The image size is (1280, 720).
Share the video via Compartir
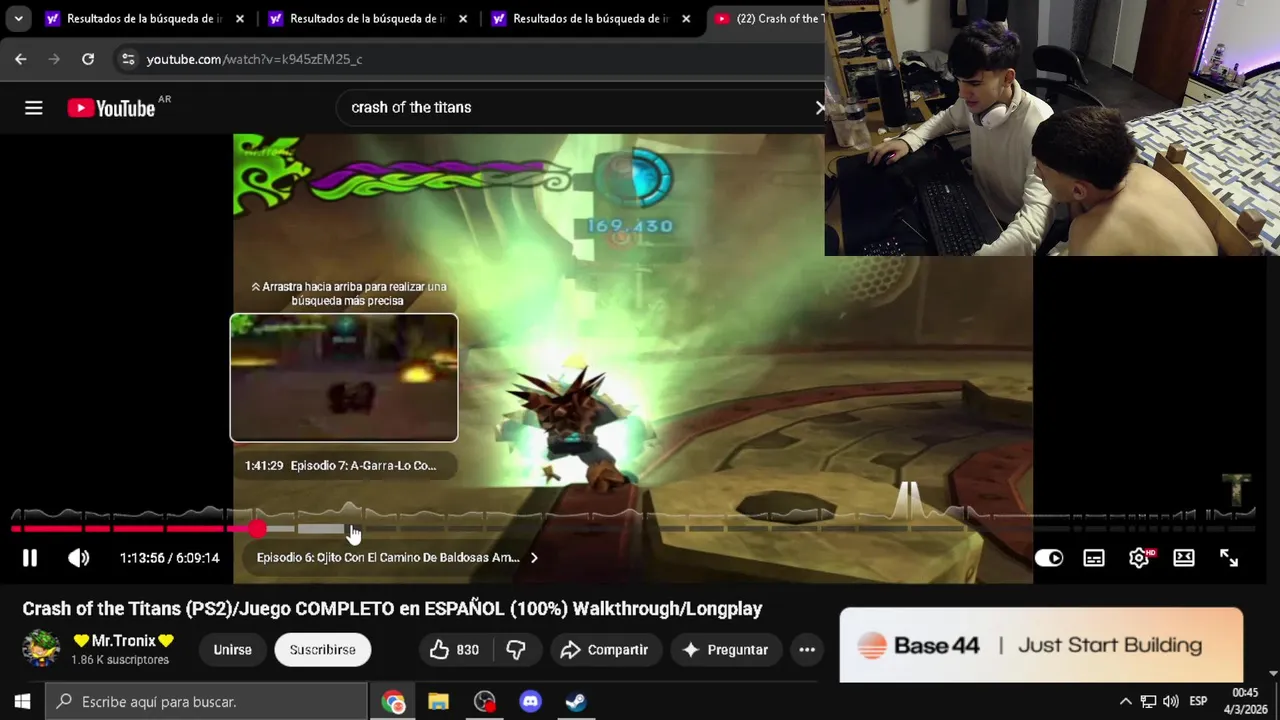tap(604, 650)
